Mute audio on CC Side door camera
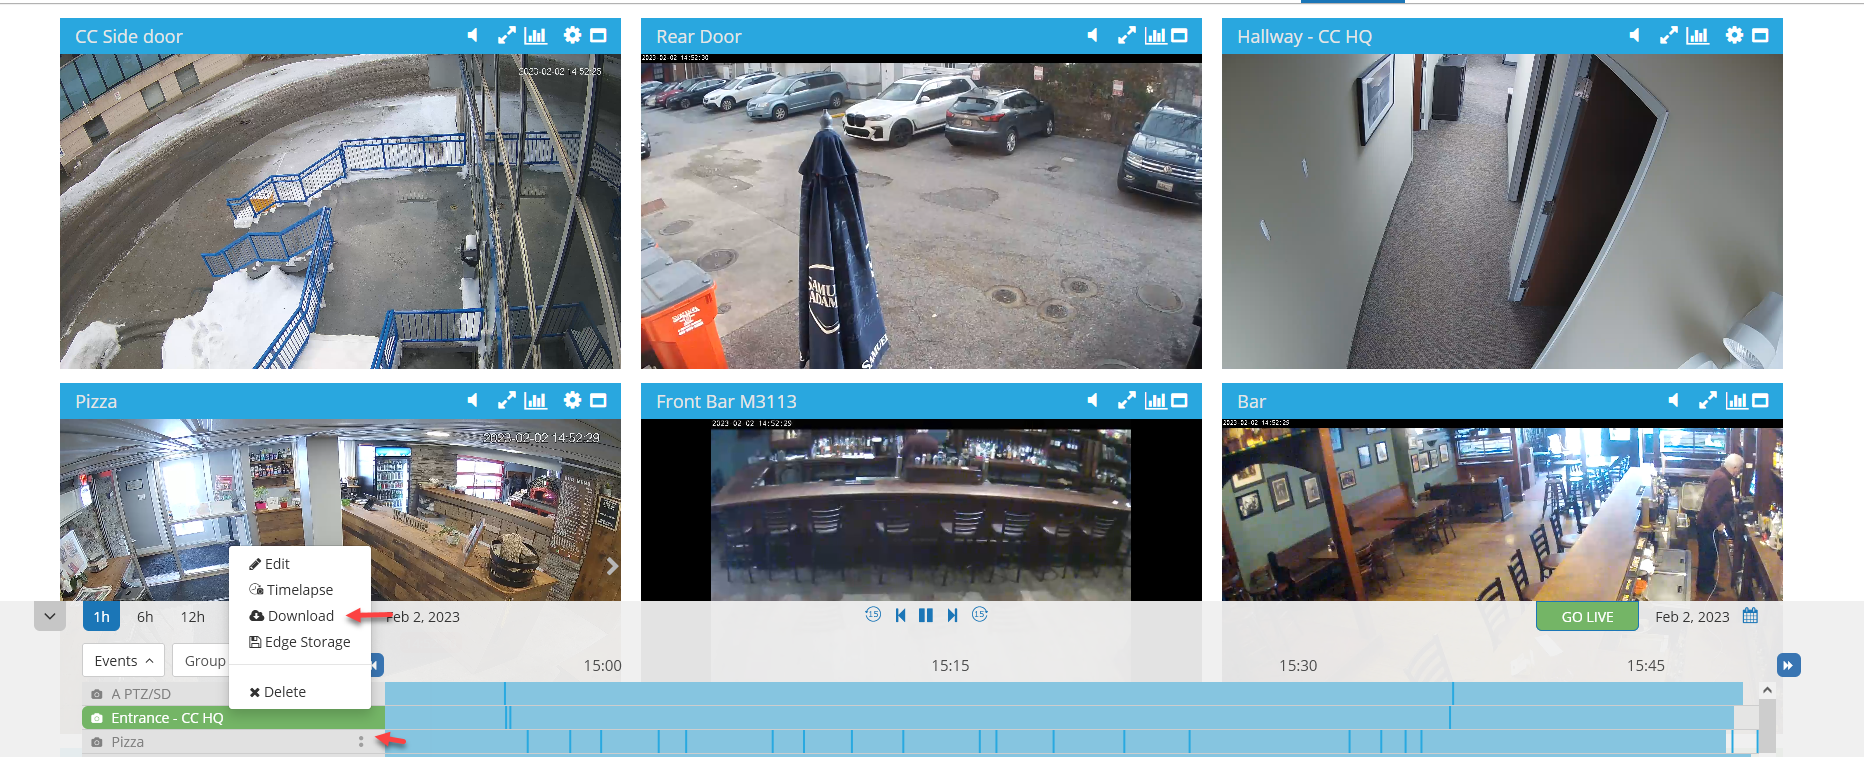The height and width of the screenshot is (757, 1864). 472,36
